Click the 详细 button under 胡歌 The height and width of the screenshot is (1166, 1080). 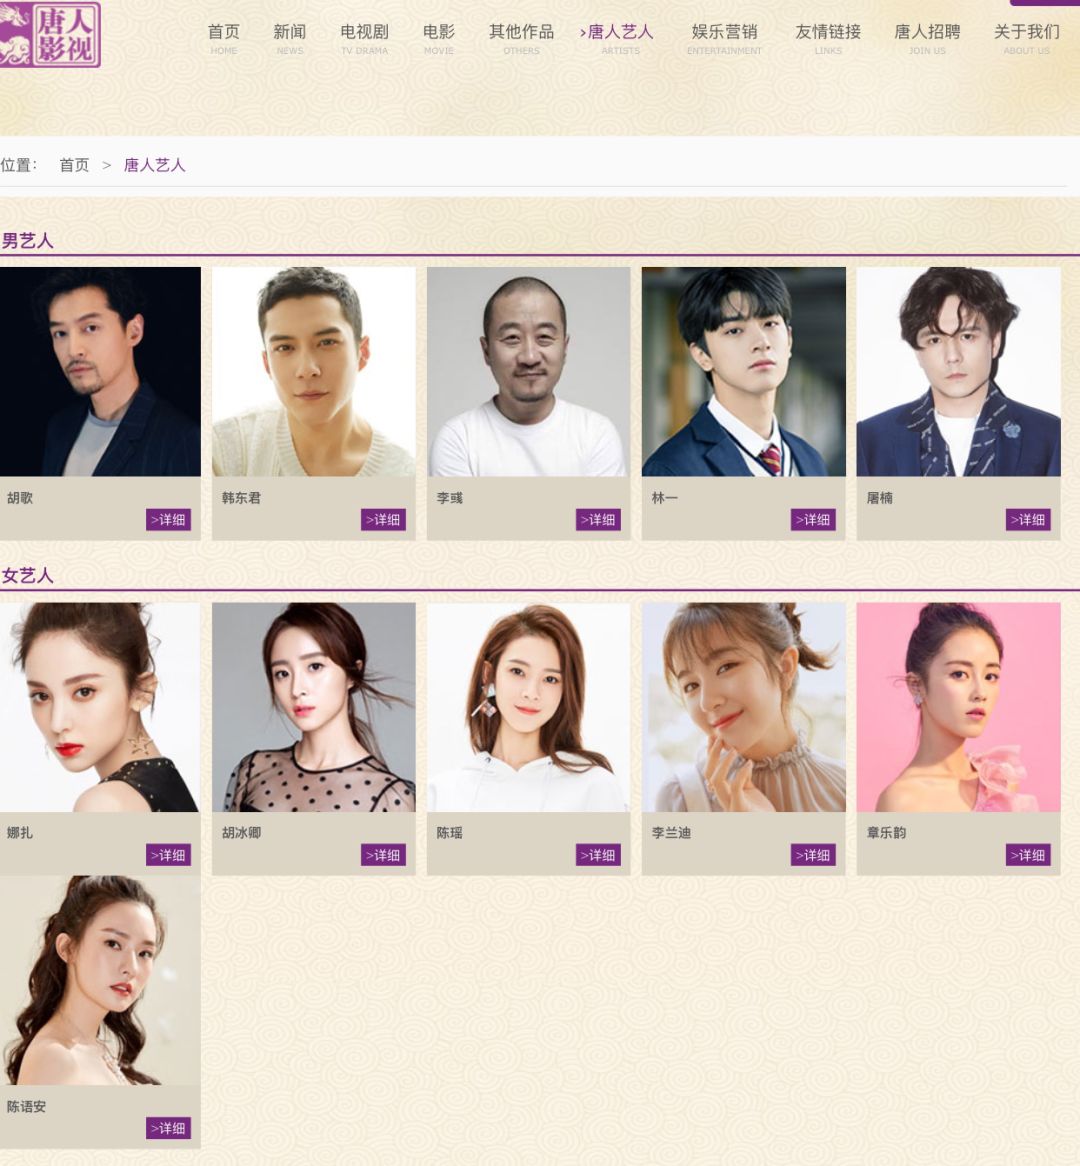point(168,520)
